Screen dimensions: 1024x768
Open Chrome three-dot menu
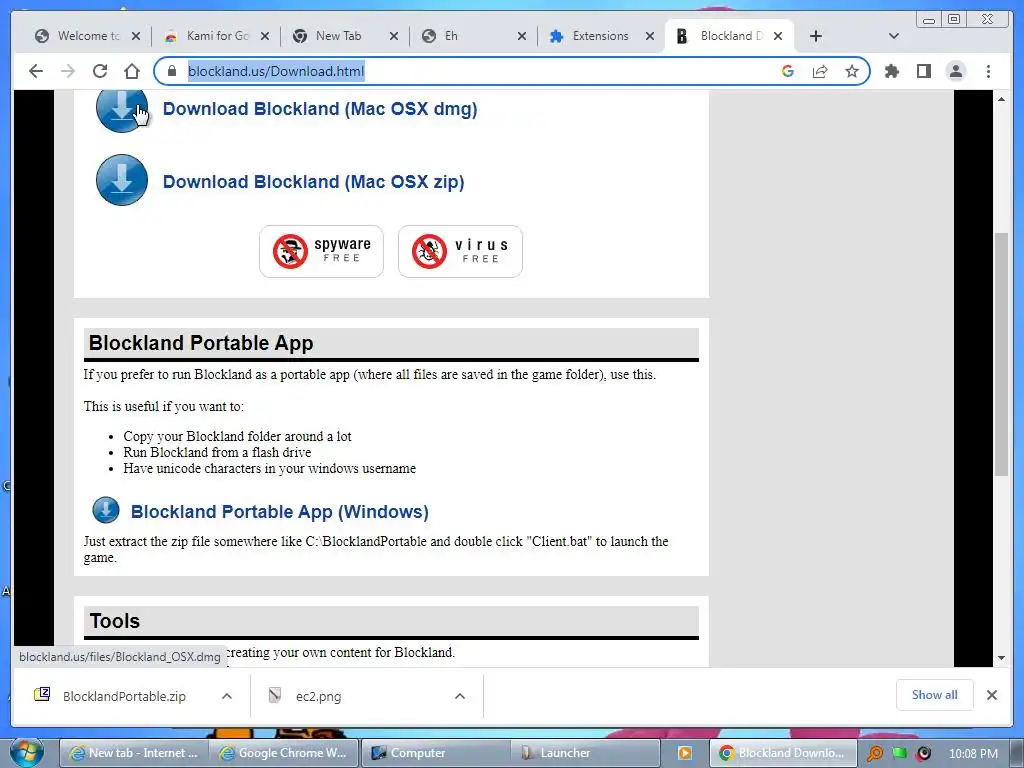coord(988,71)
